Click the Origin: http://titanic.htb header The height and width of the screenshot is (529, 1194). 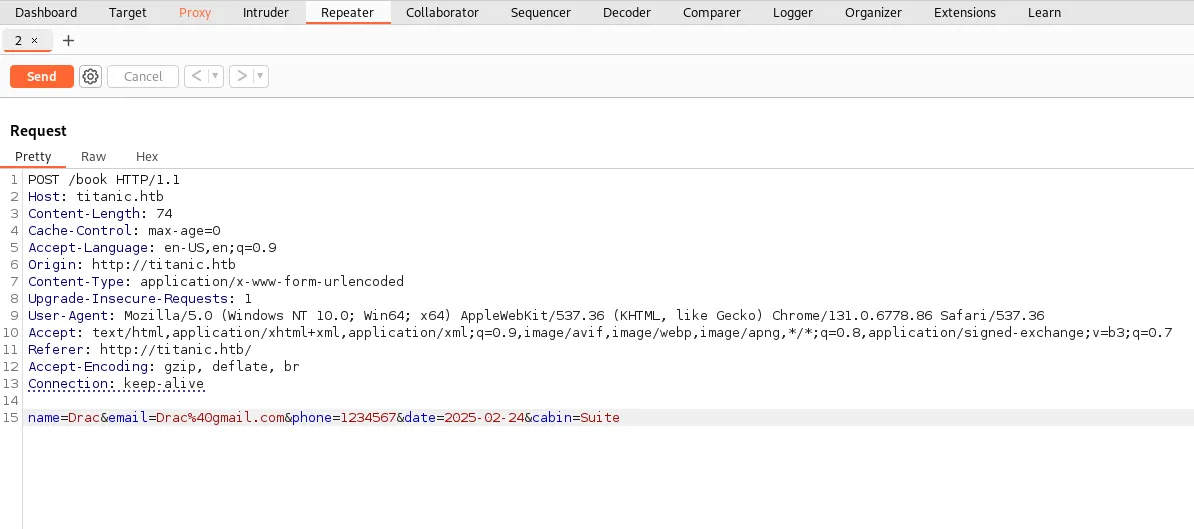(x=132, y=265)
